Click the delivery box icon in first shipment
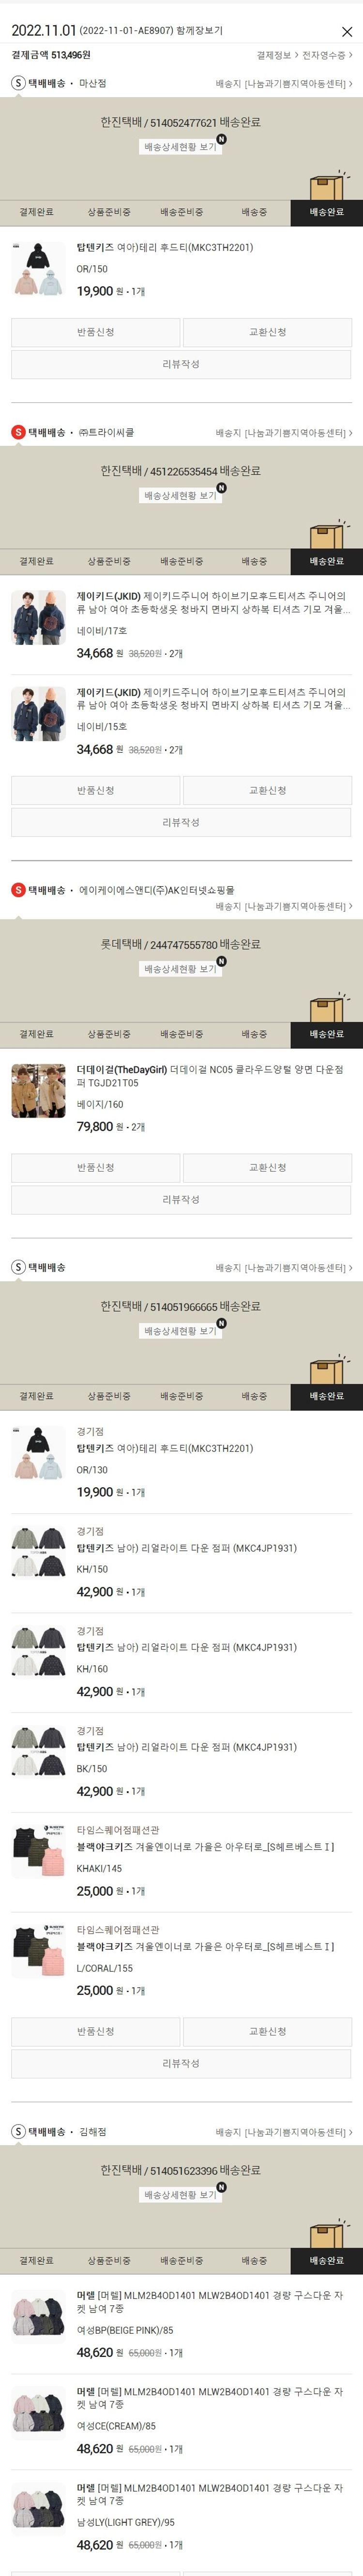The height and width of the screenshot is (2576, 363). point(328,185)
